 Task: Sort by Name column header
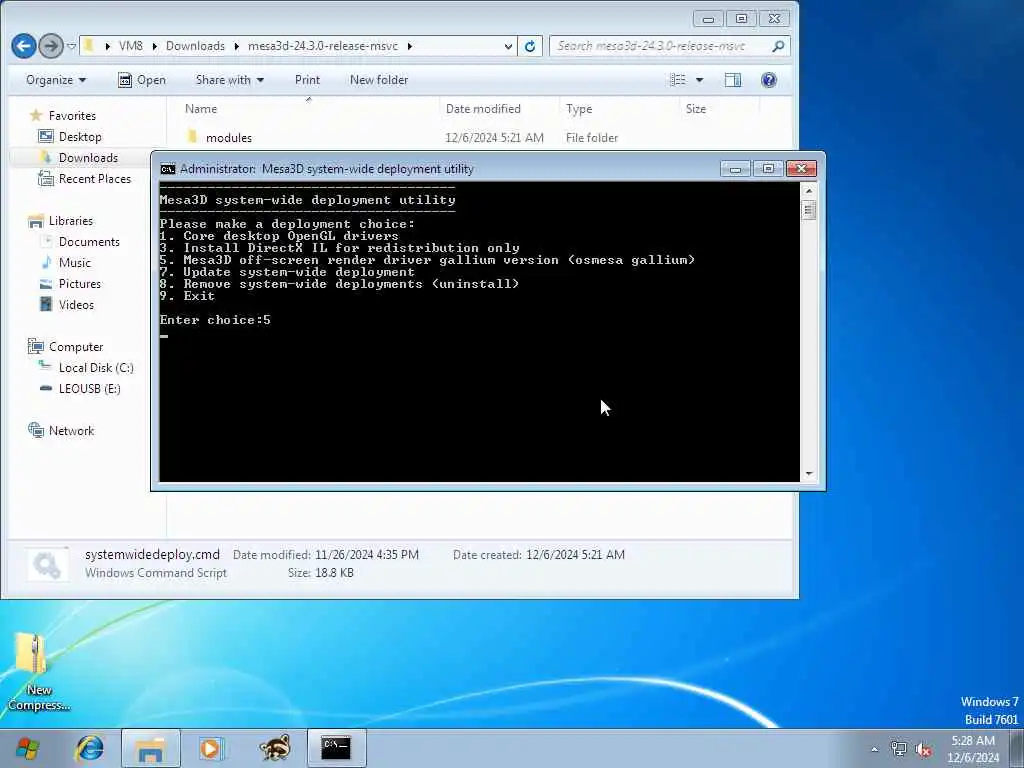coord(201,109)
